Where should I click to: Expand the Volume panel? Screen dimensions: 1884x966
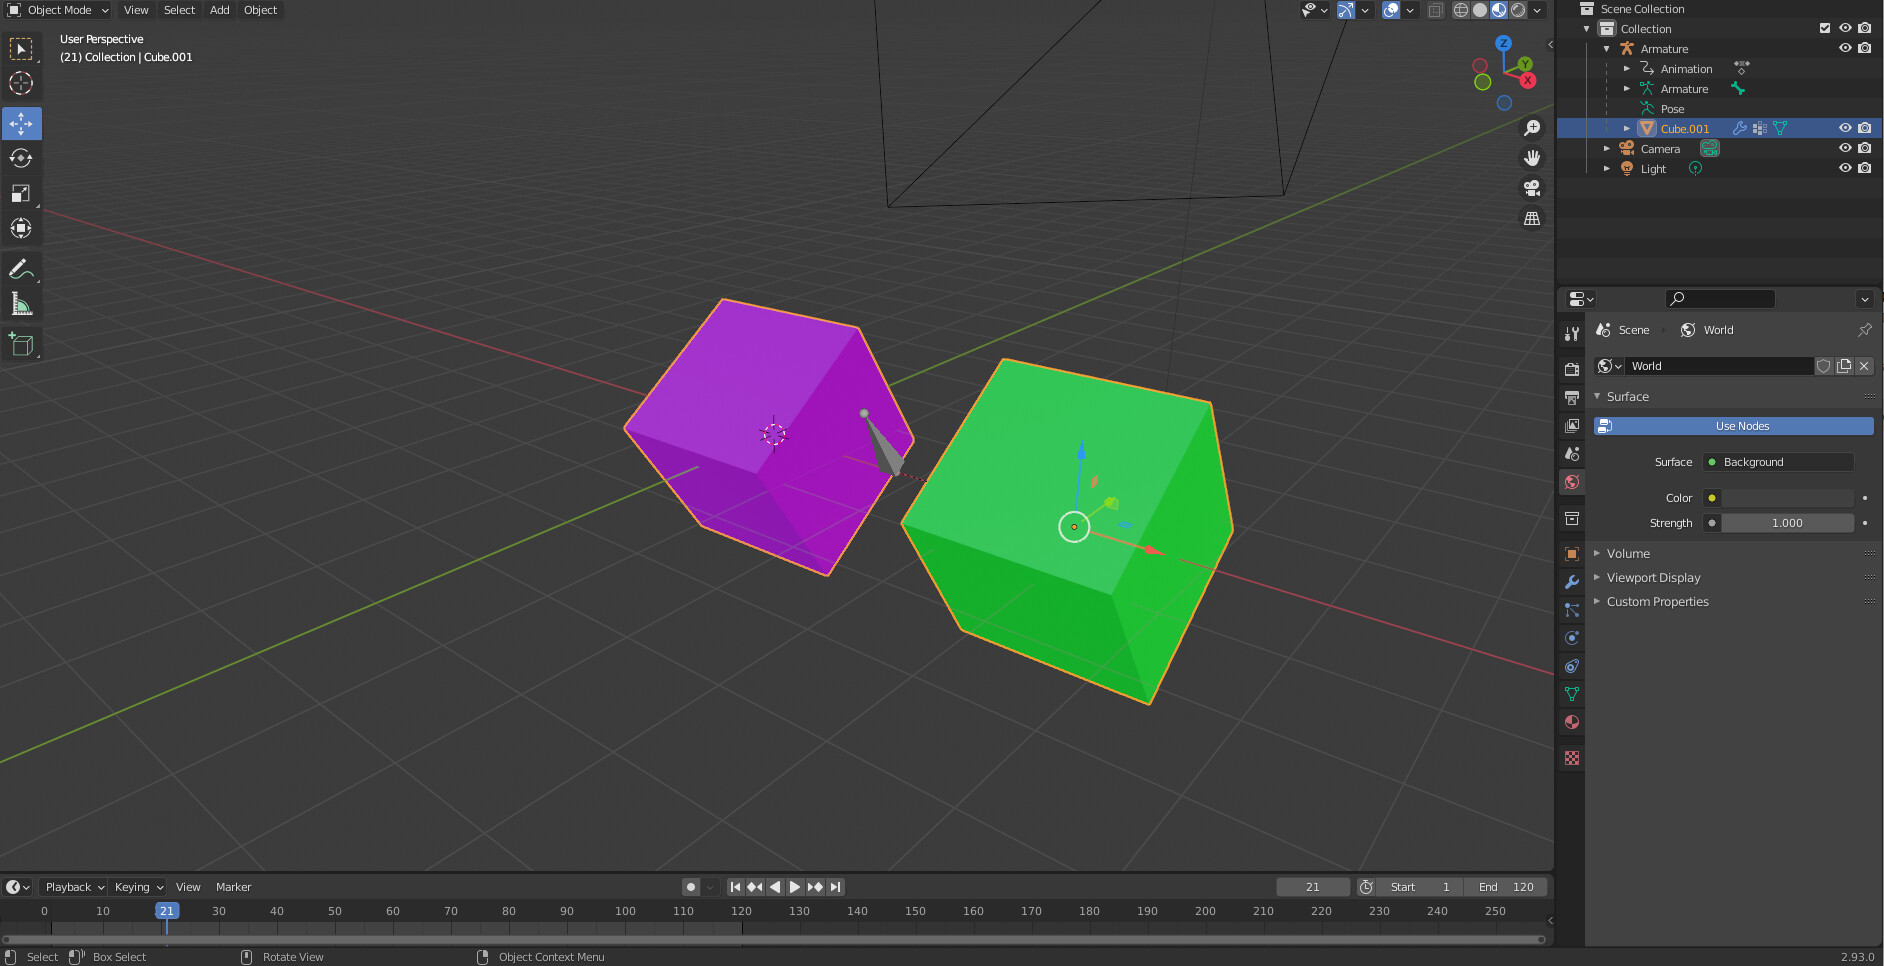1628,553
